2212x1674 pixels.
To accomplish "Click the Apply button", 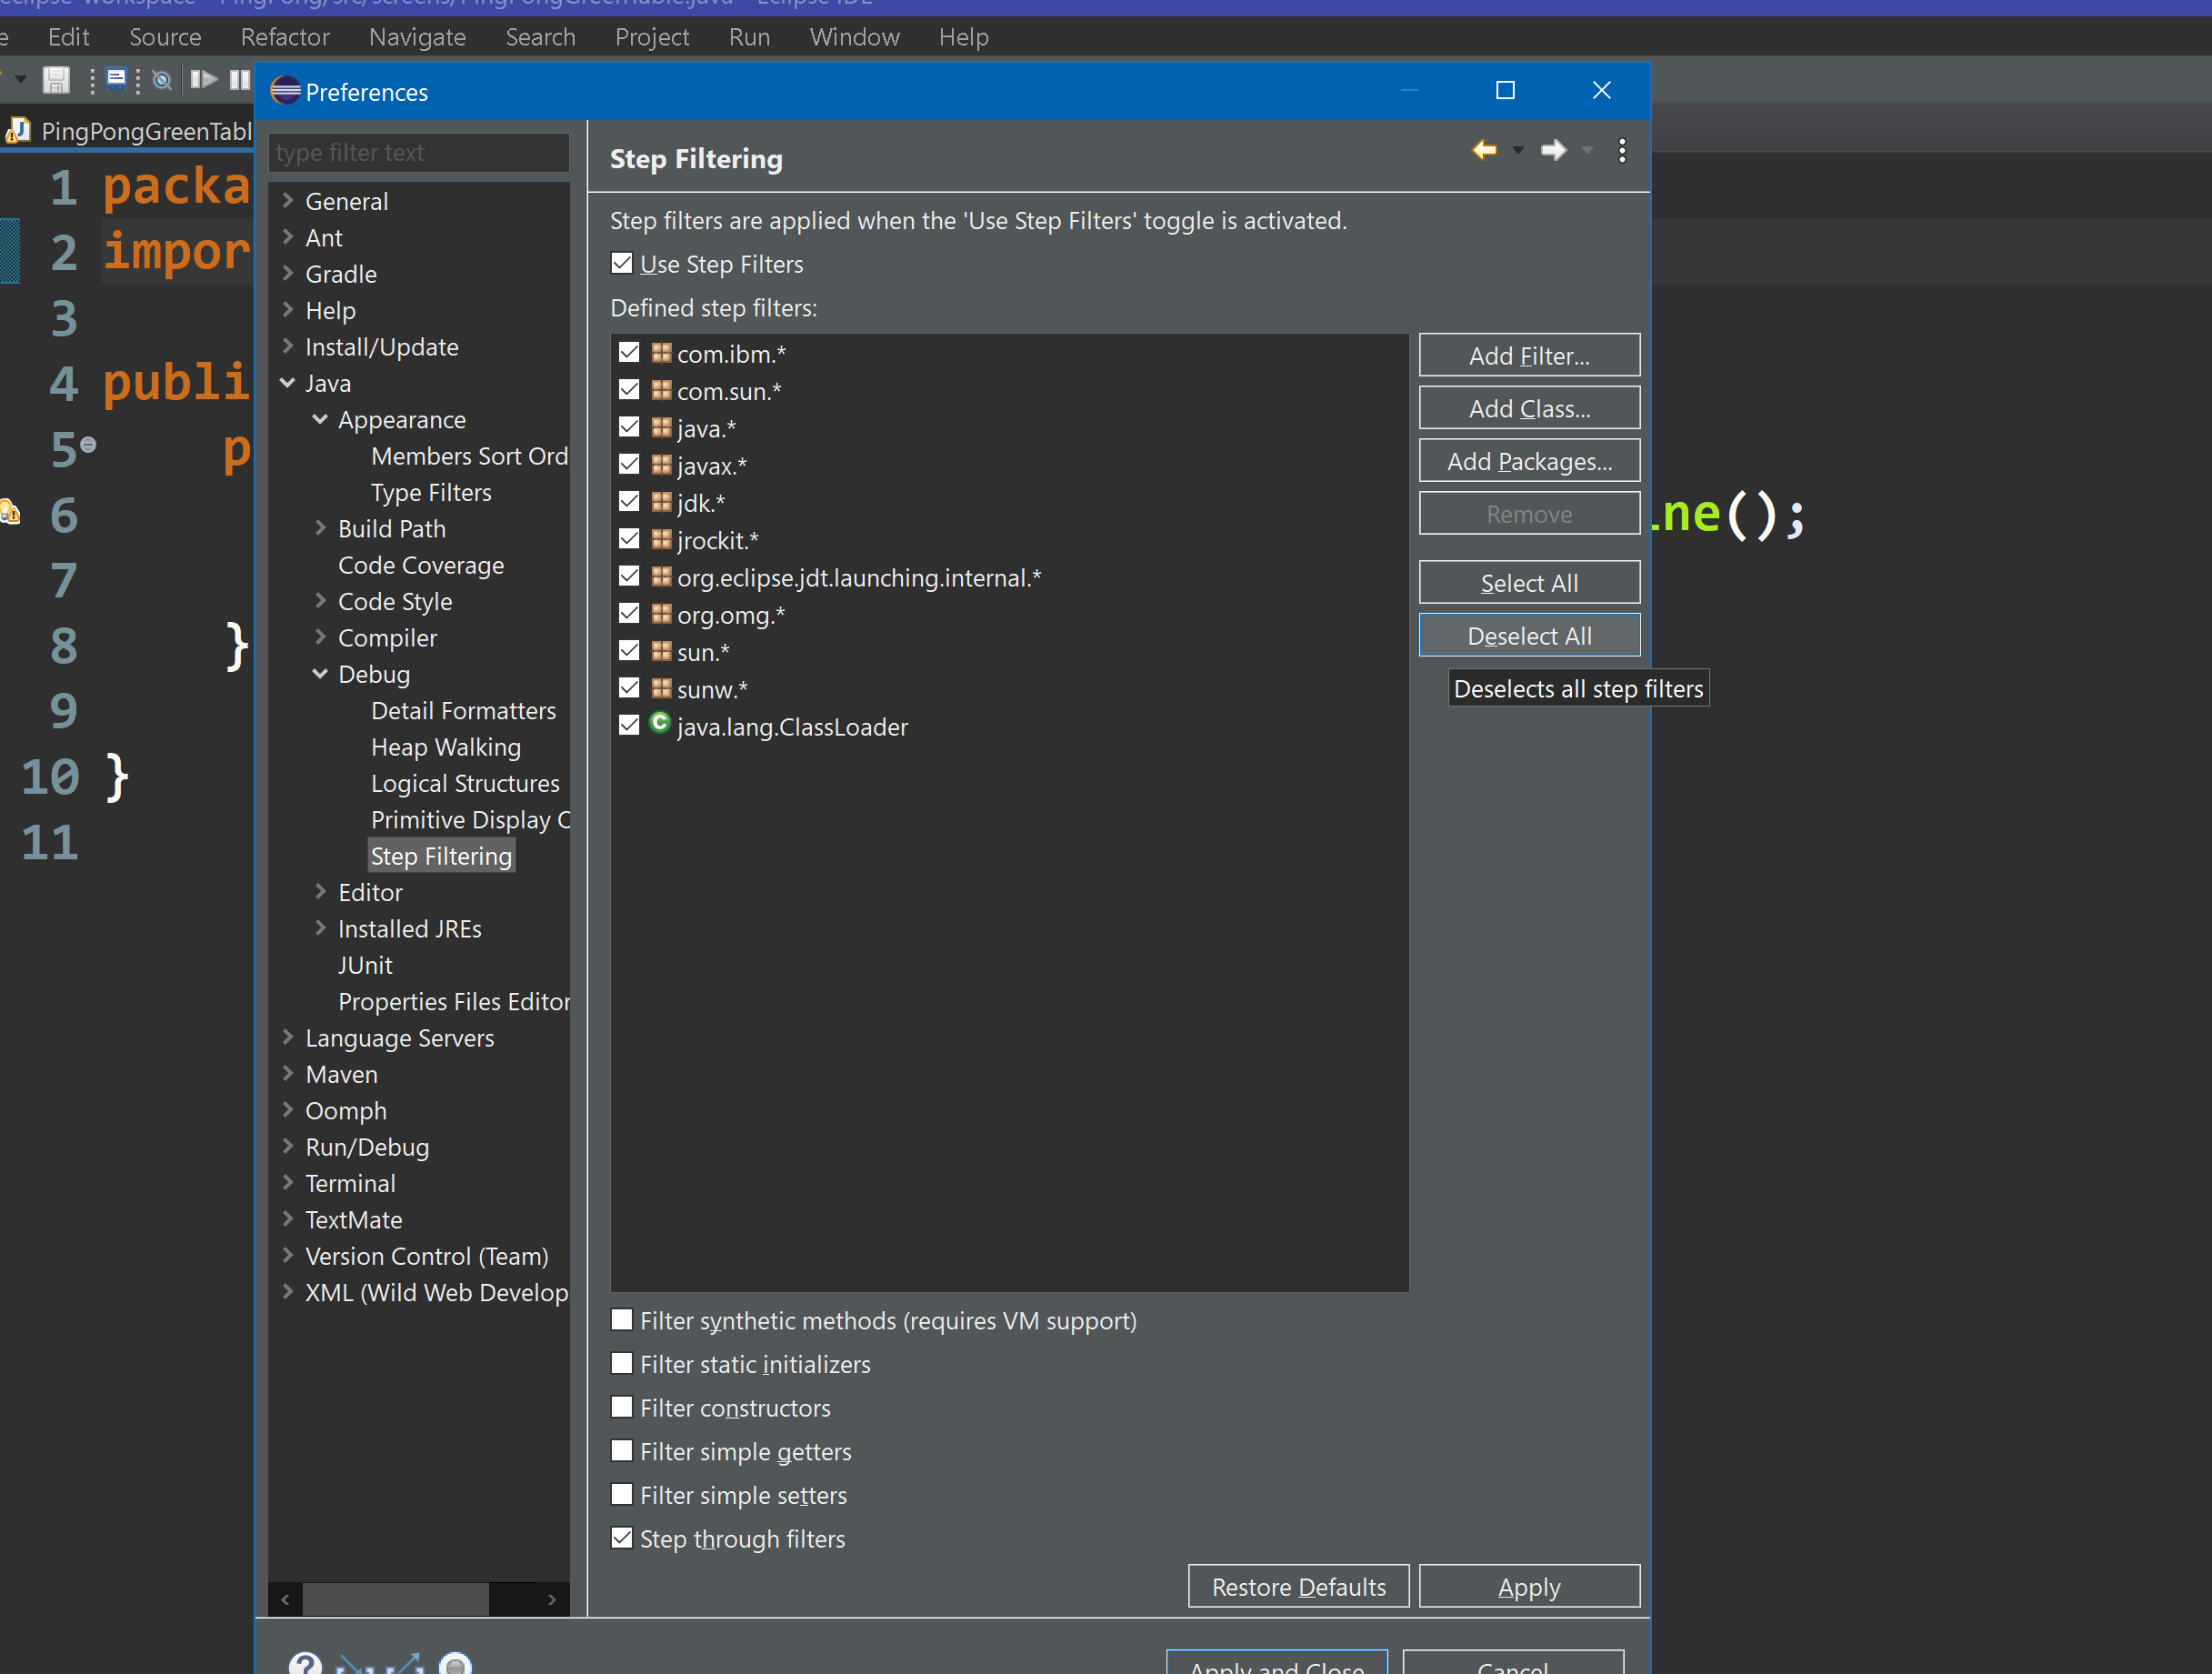I will pyautogui.click(x=1529, y=1586).
